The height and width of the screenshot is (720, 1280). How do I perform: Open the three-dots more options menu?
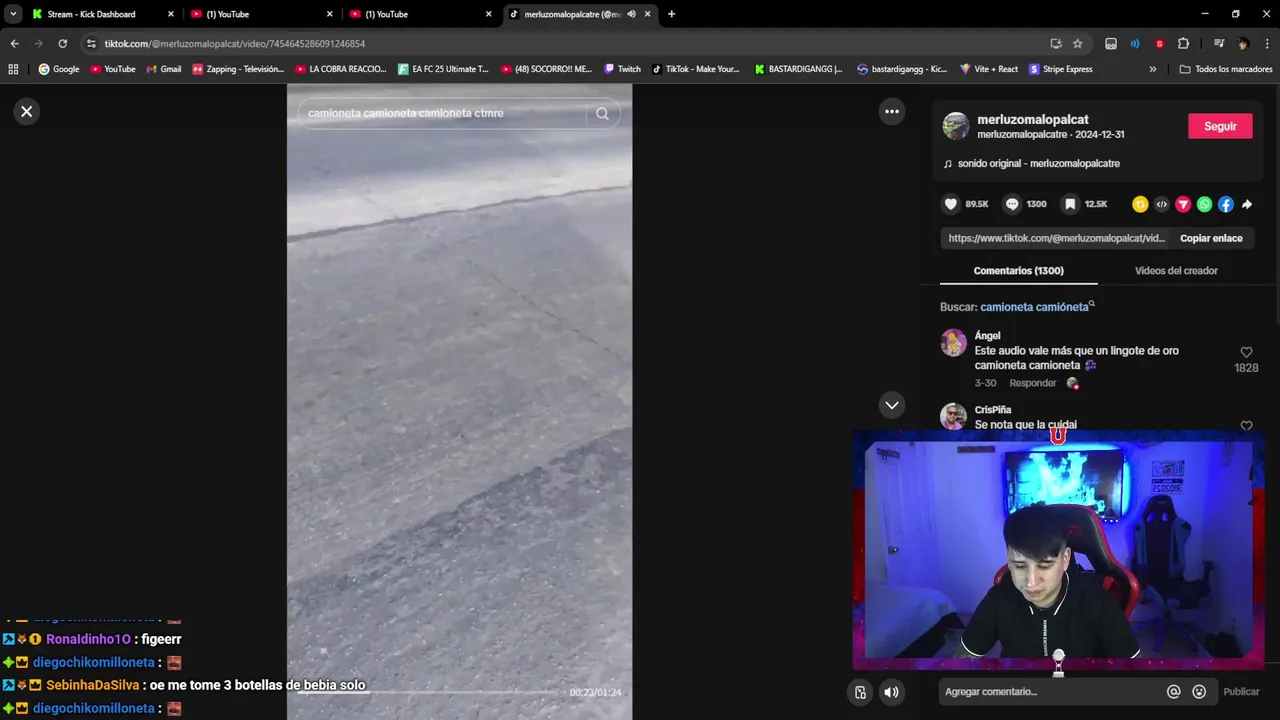click(x=892, y=111)
